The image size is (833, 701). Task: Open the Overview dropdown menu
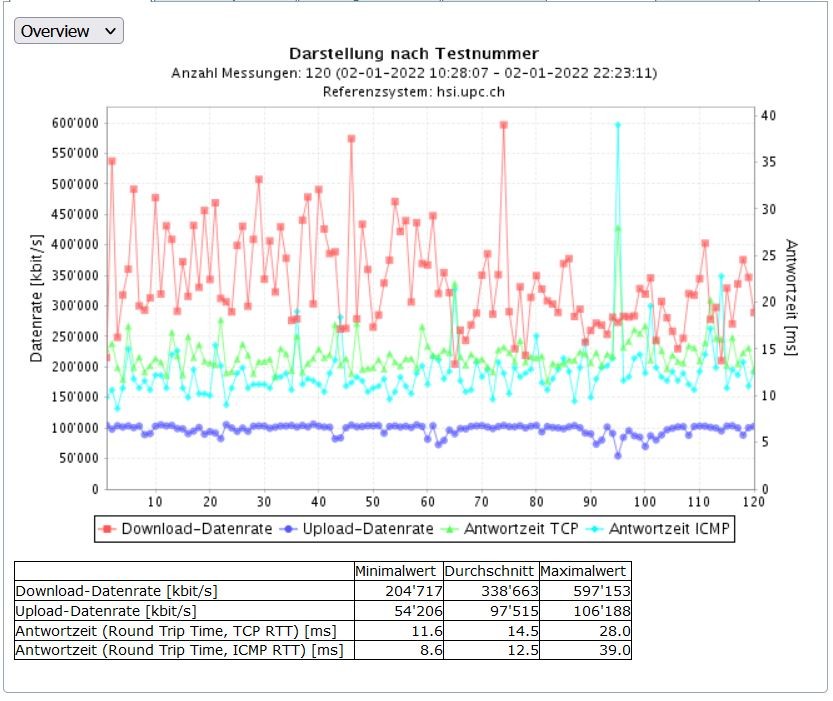(x=68, y=31)
